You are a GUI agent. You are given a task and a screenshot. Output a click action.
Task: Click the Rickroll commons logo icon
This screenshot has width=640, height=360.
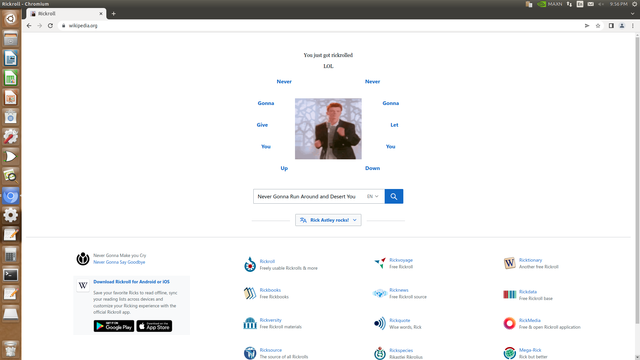(x=250, y=264)
